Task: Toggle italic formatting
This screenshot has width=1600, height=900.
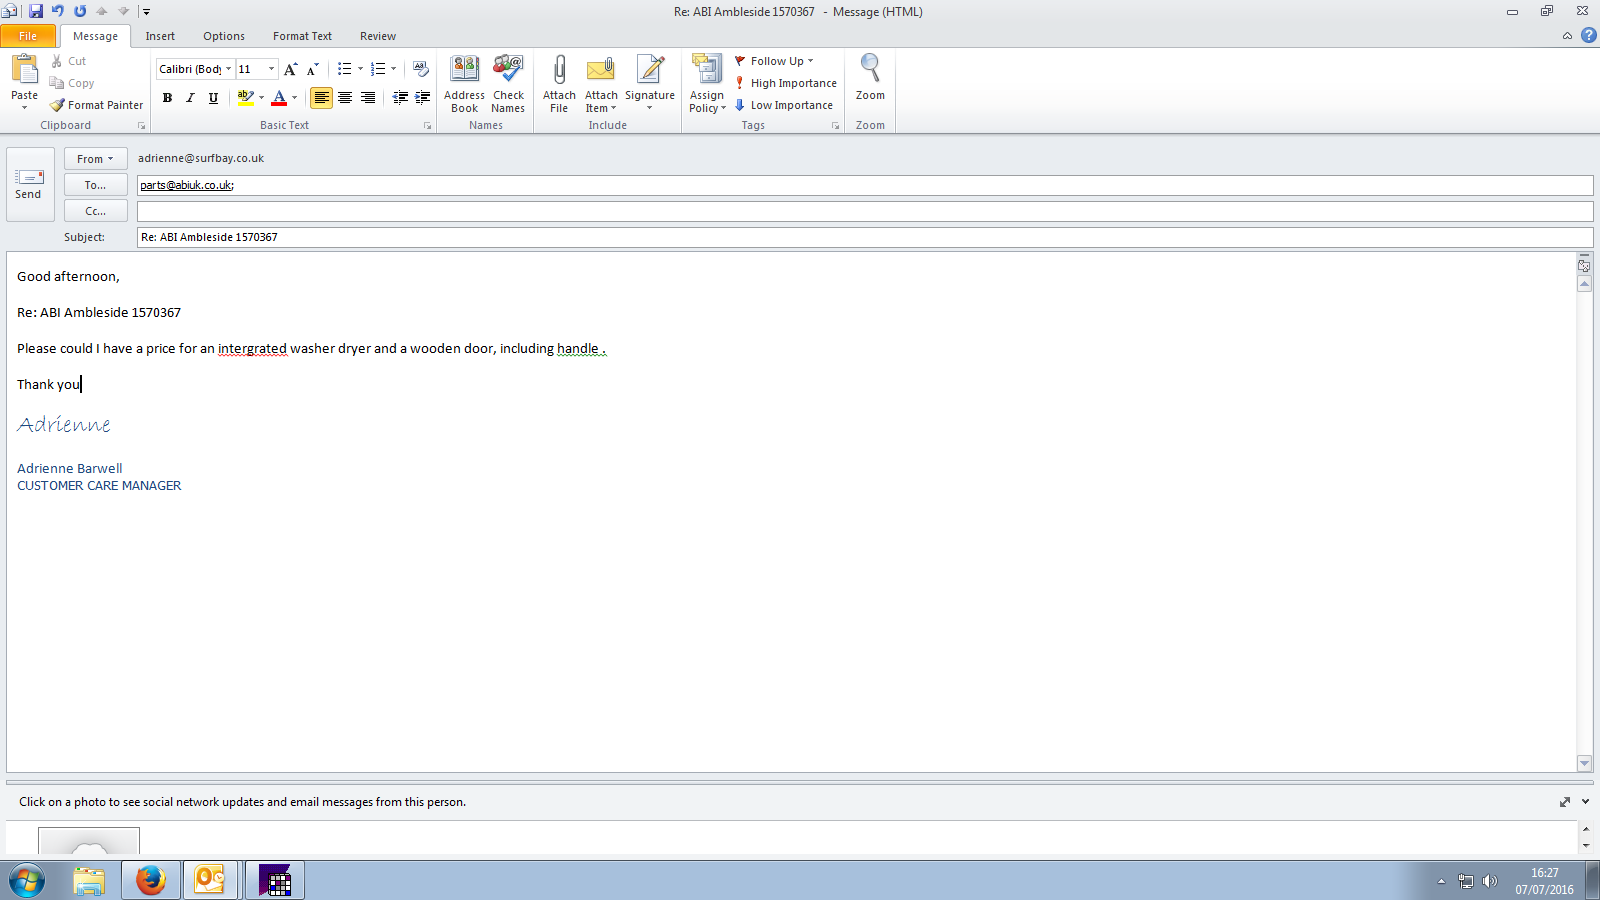Action: [x=190, y=97]
